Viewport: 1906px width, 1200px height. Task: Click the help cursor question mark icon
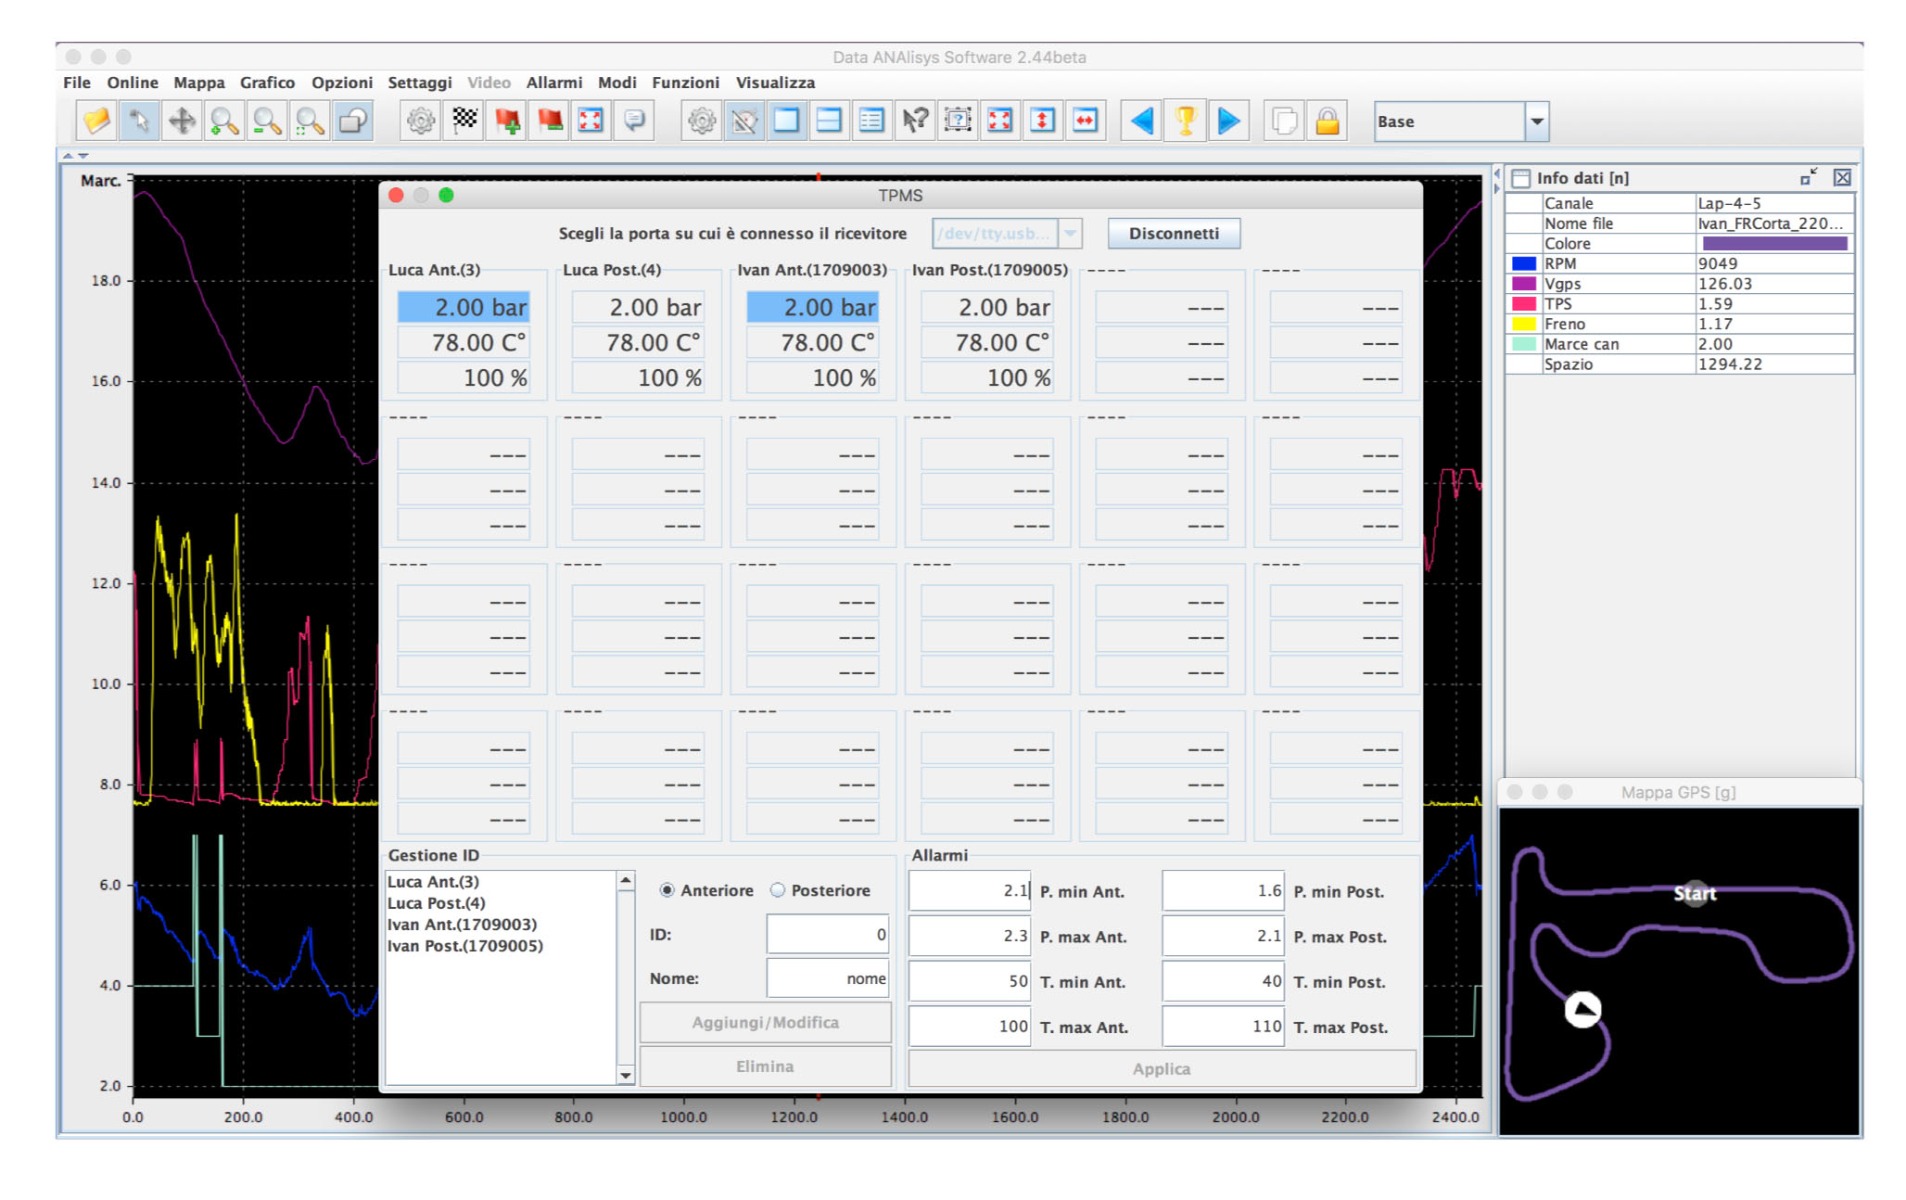914,121
